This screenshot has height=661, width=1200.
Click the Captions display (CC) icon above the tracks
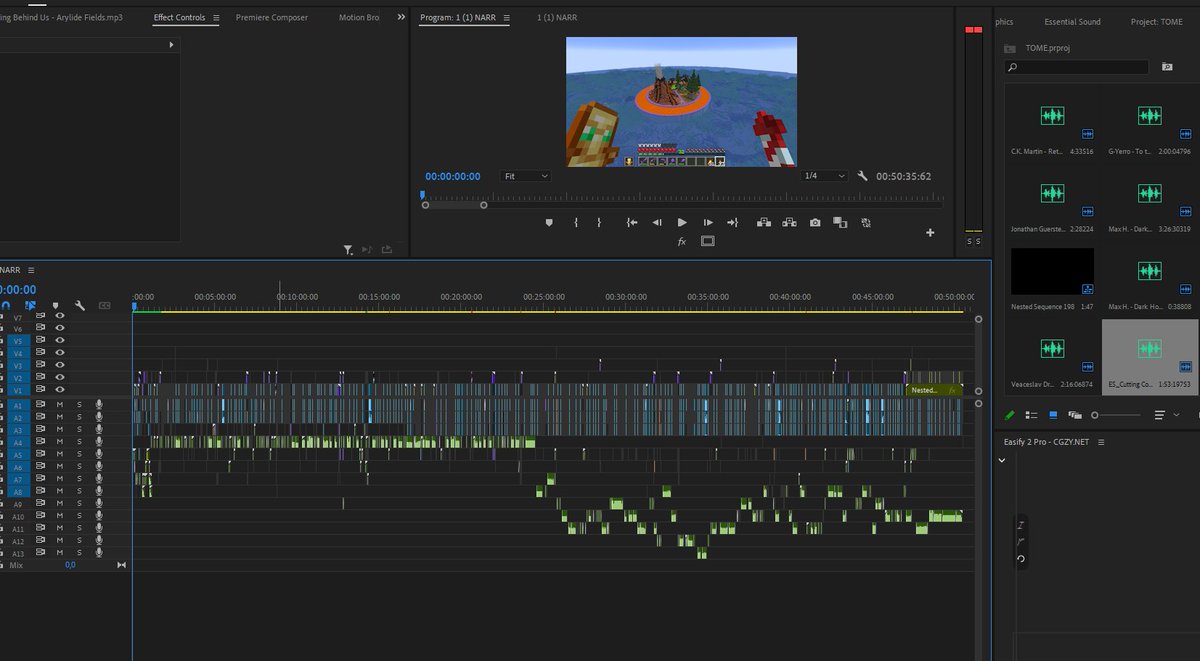[x=105, y=306]
